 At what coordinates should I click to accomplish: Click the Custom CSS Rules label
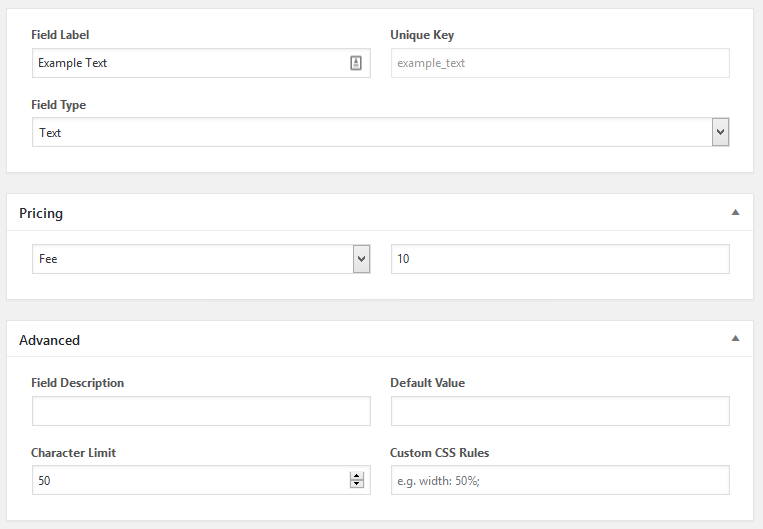tap(439, 453)
